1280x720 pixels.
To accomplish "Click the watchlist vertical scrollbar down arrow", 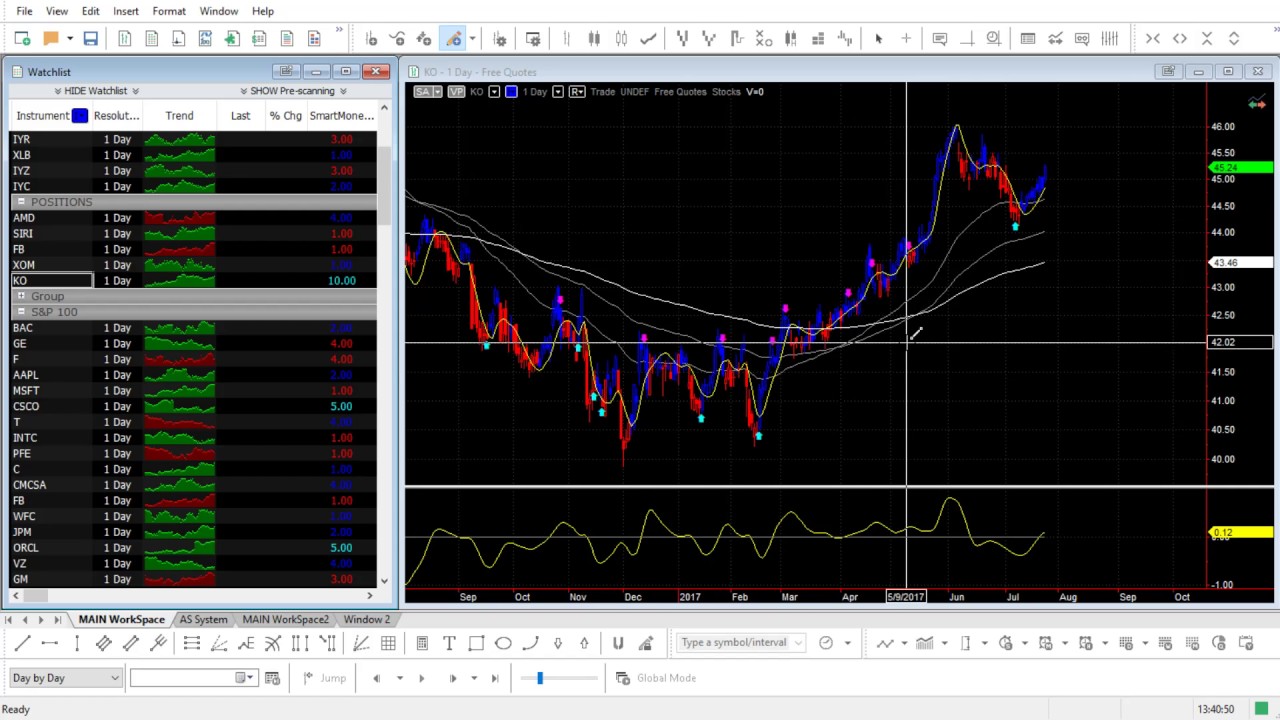I will [x=385, y=579].
